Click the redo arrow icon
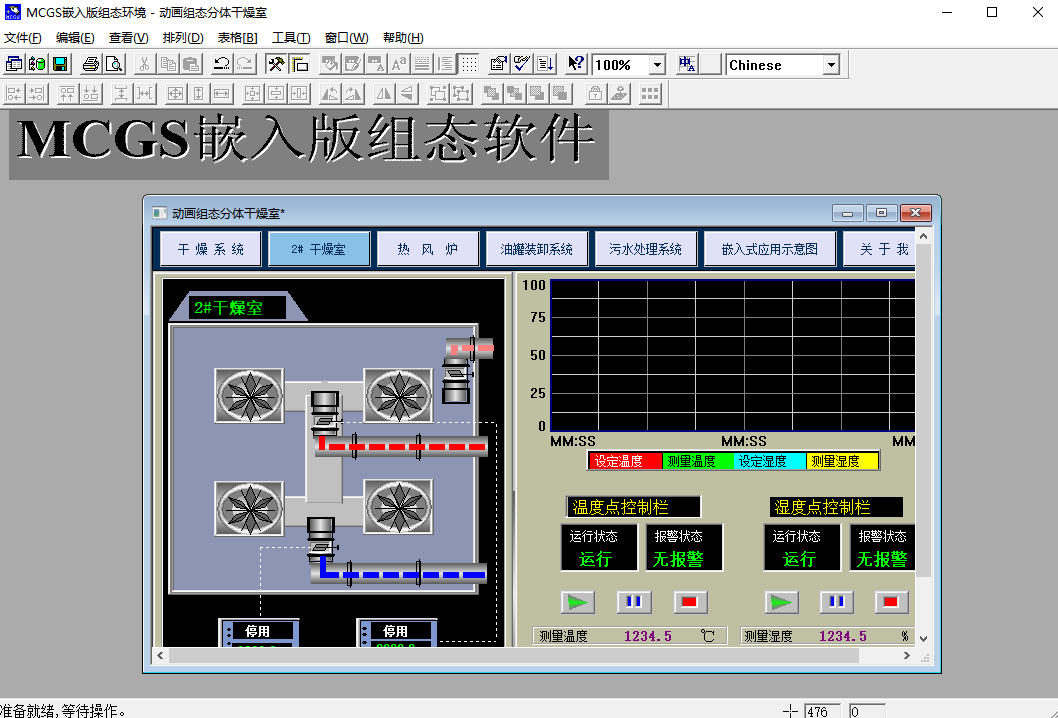 (244, 64)
